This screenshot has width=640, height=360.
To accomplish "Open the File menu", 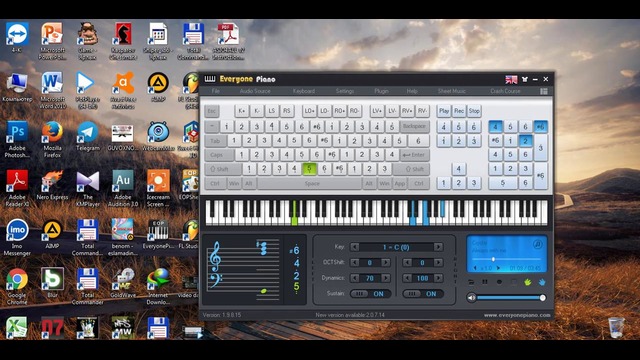I will pos(216,91).
